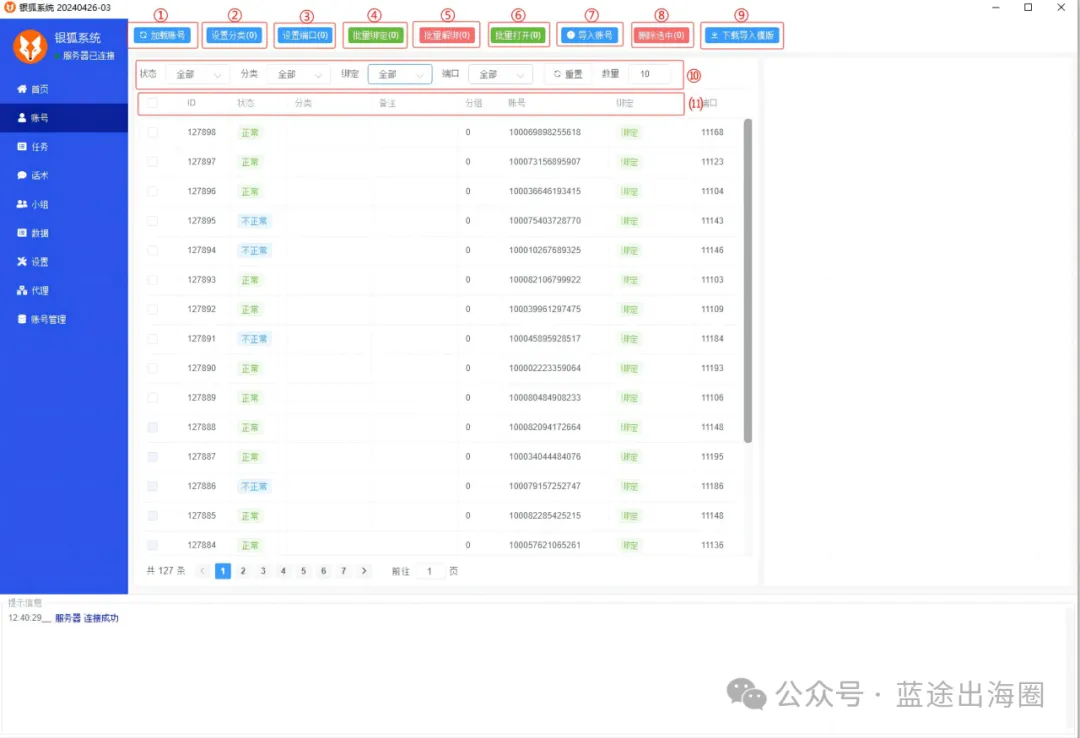The height and width of the screenshot is (738, 1080).
Task: Go to page 4 of the table
Action: tap(283, 571)
